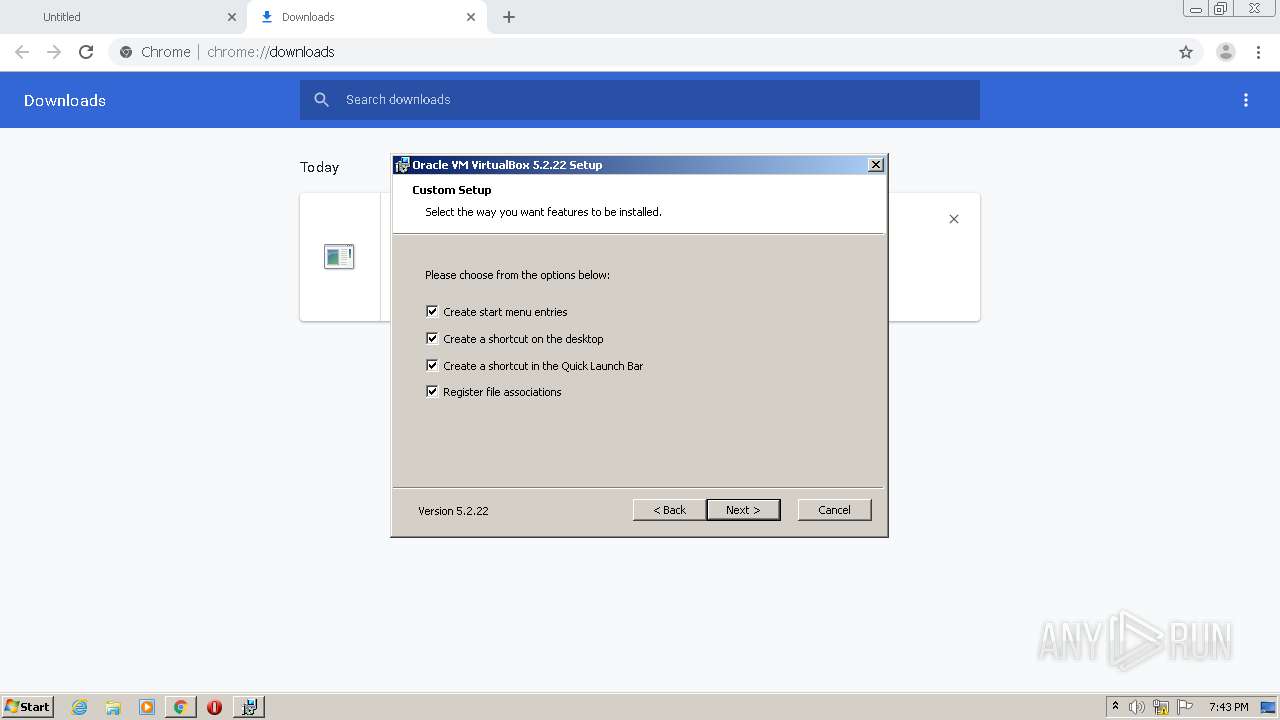Click the Chrome site info icon
Image resolution: width=1280 pixels, height=720 pixels.
click(126, 52)
